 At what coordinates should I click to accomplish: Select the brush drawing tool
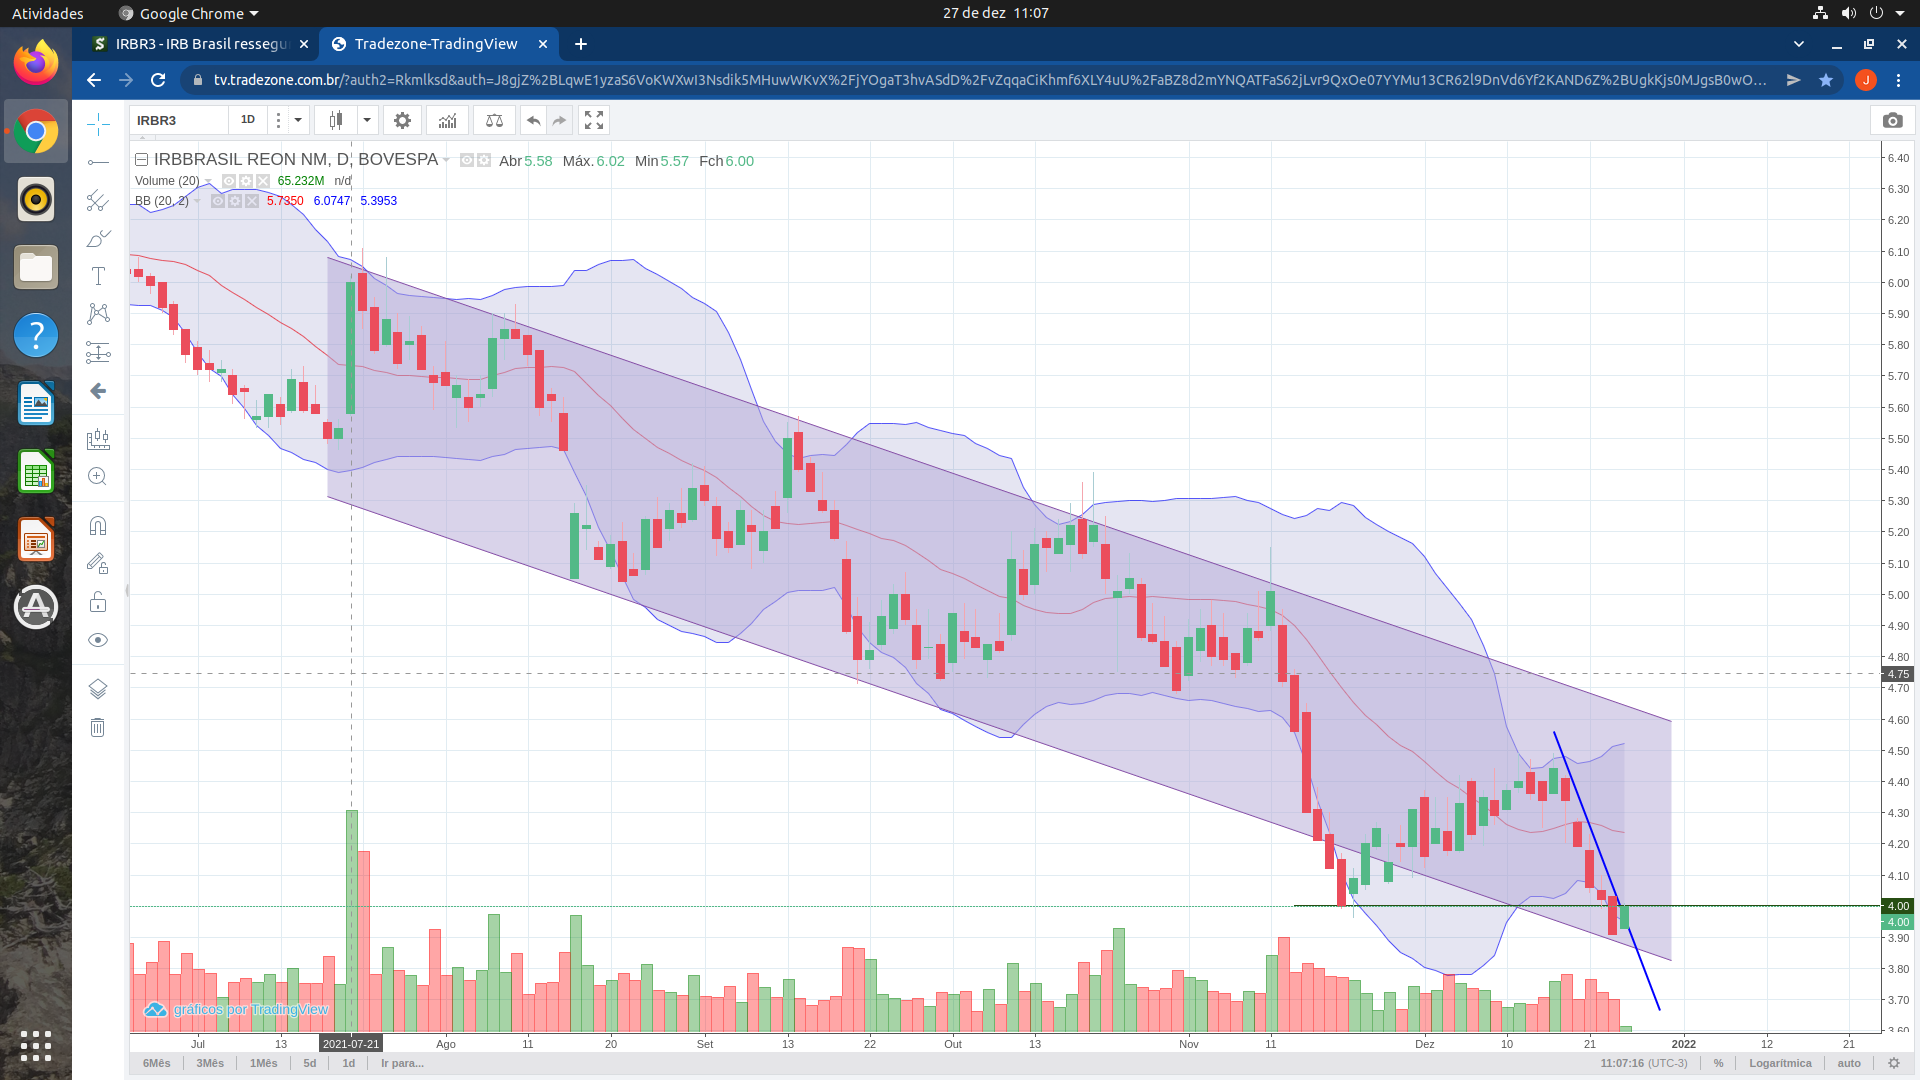click(x=98, y=238)
